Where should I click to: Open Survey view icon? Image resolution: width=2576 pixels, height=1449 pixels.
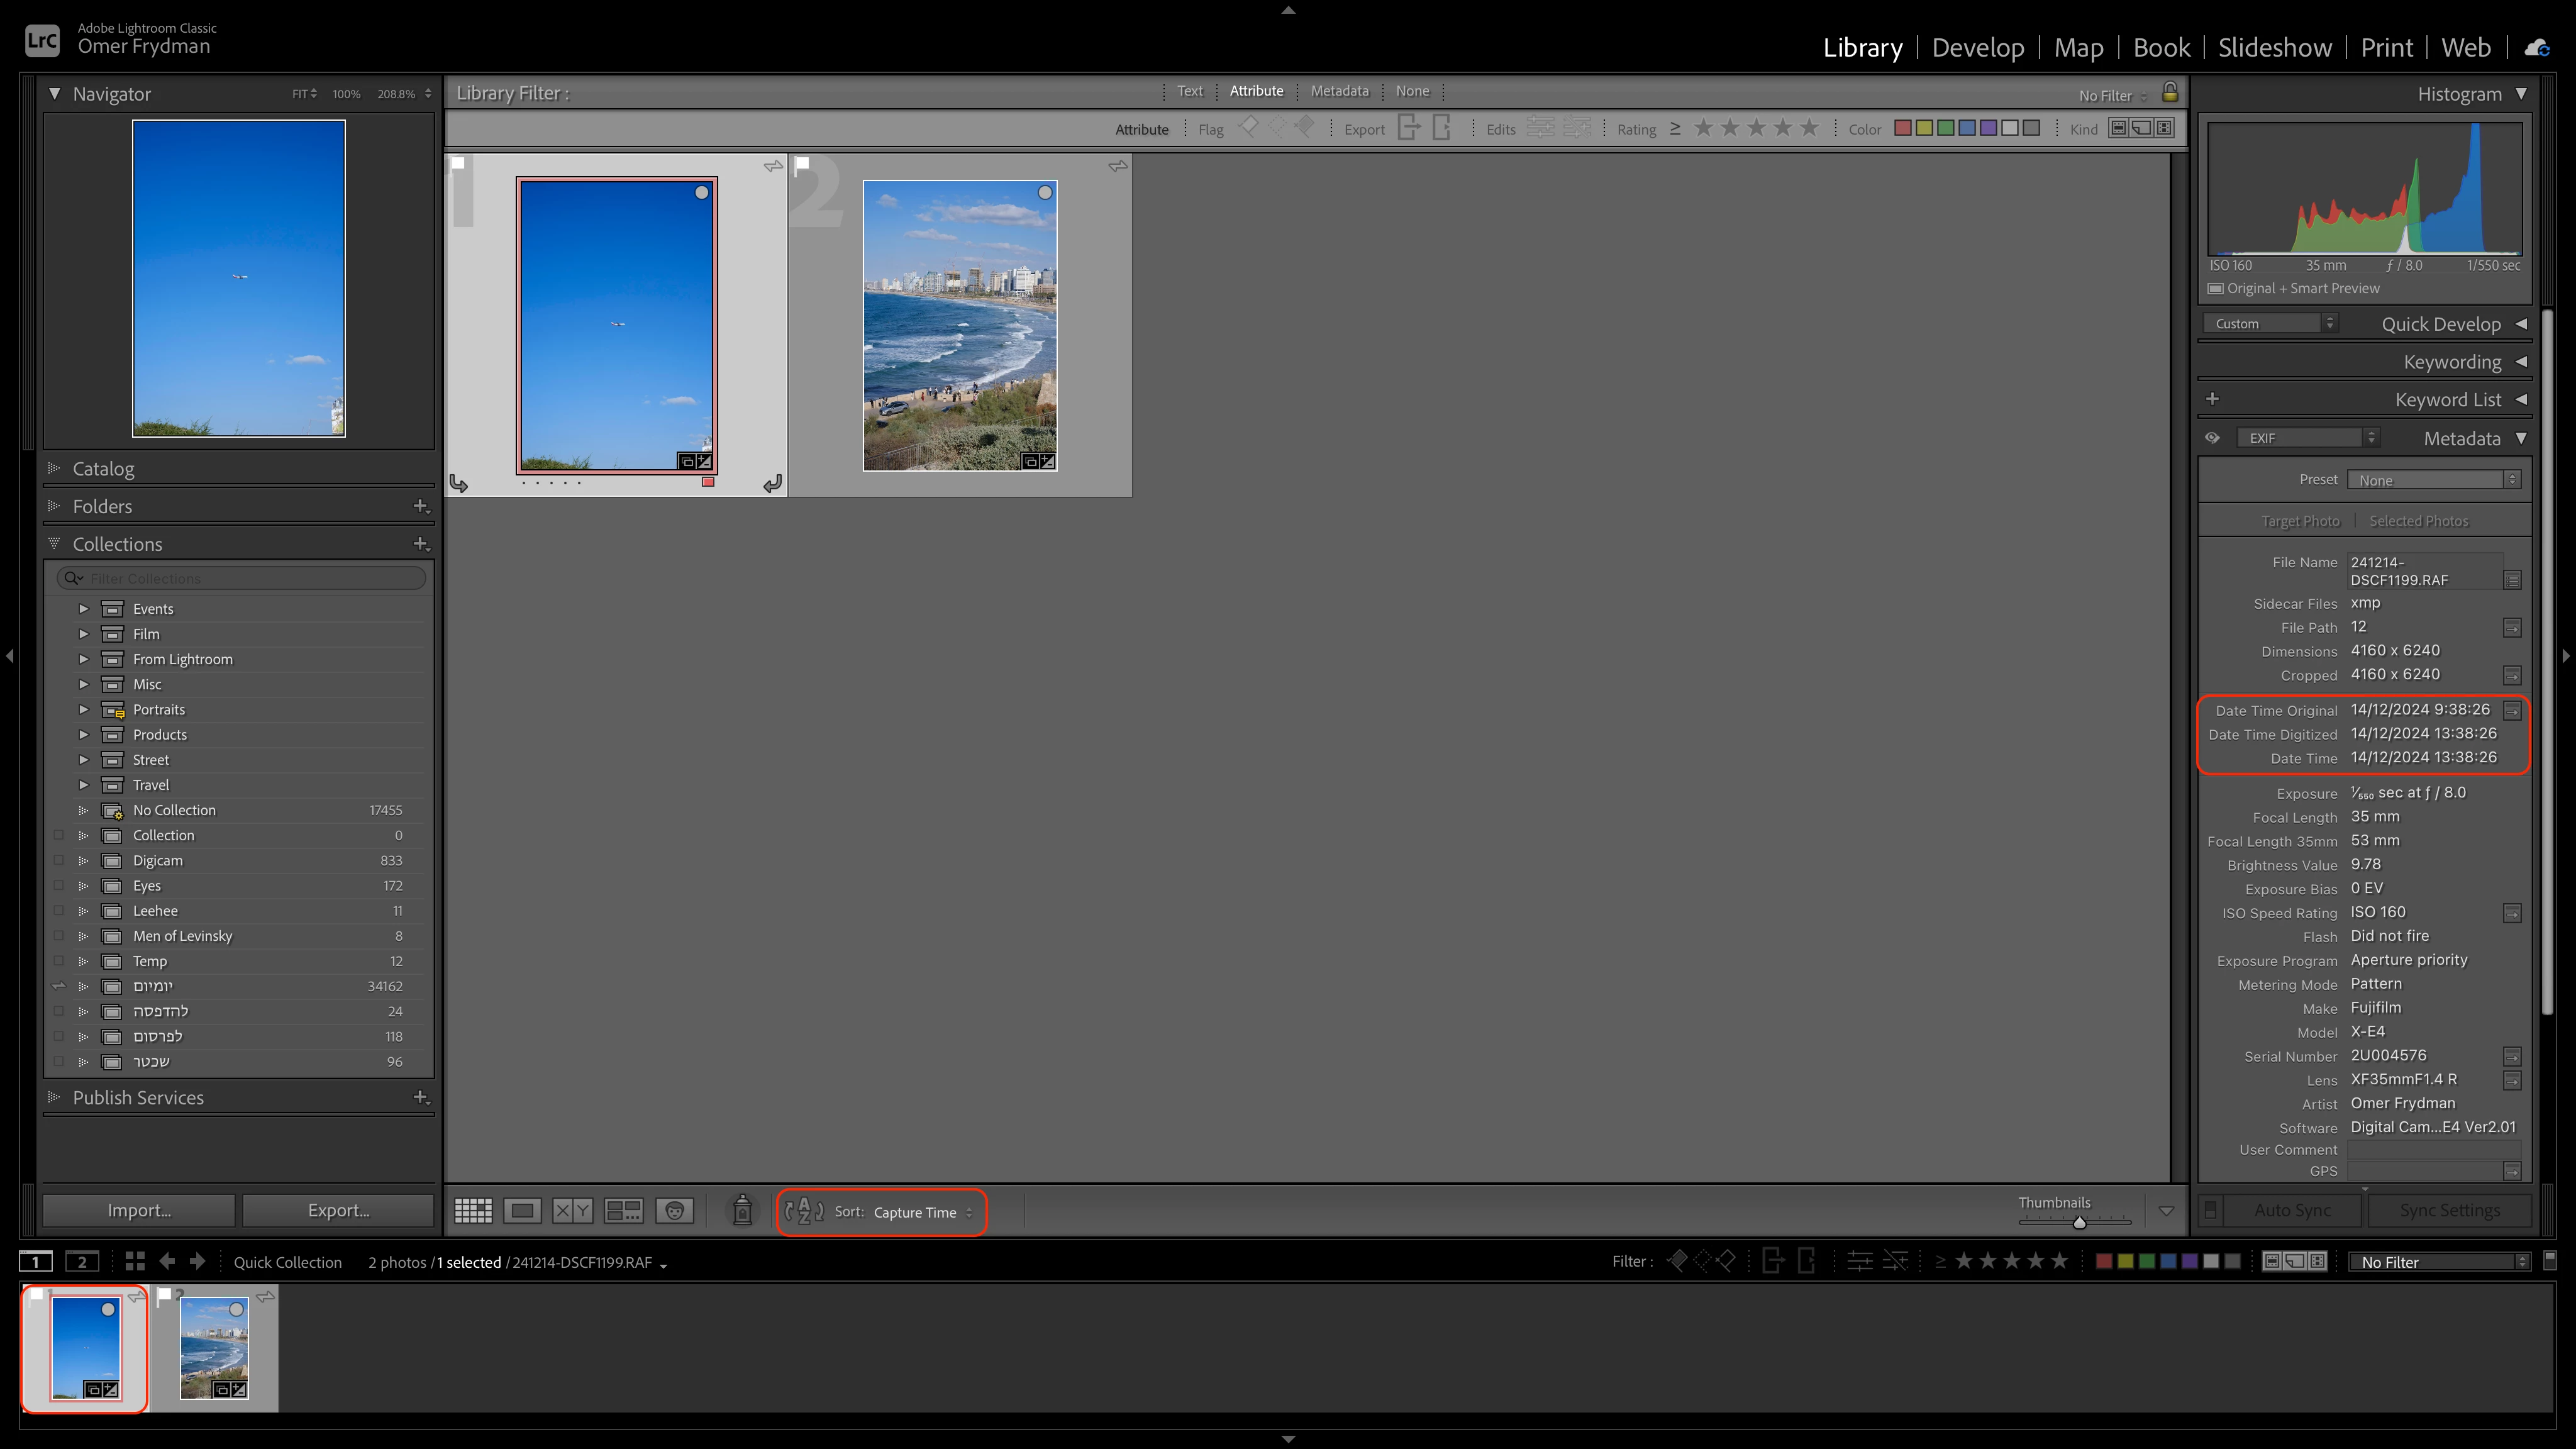(x=624, y=1211)
